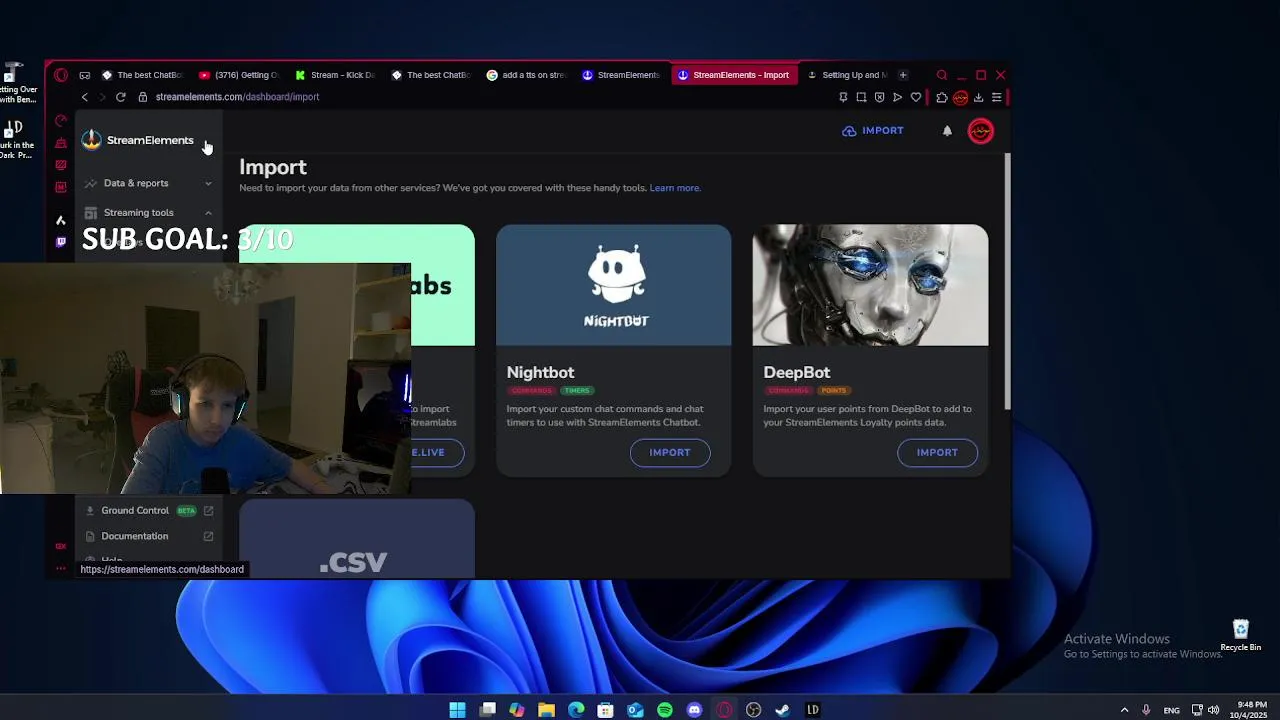Open the StreamElements logo home link
1280x720 pixels.
138,140
